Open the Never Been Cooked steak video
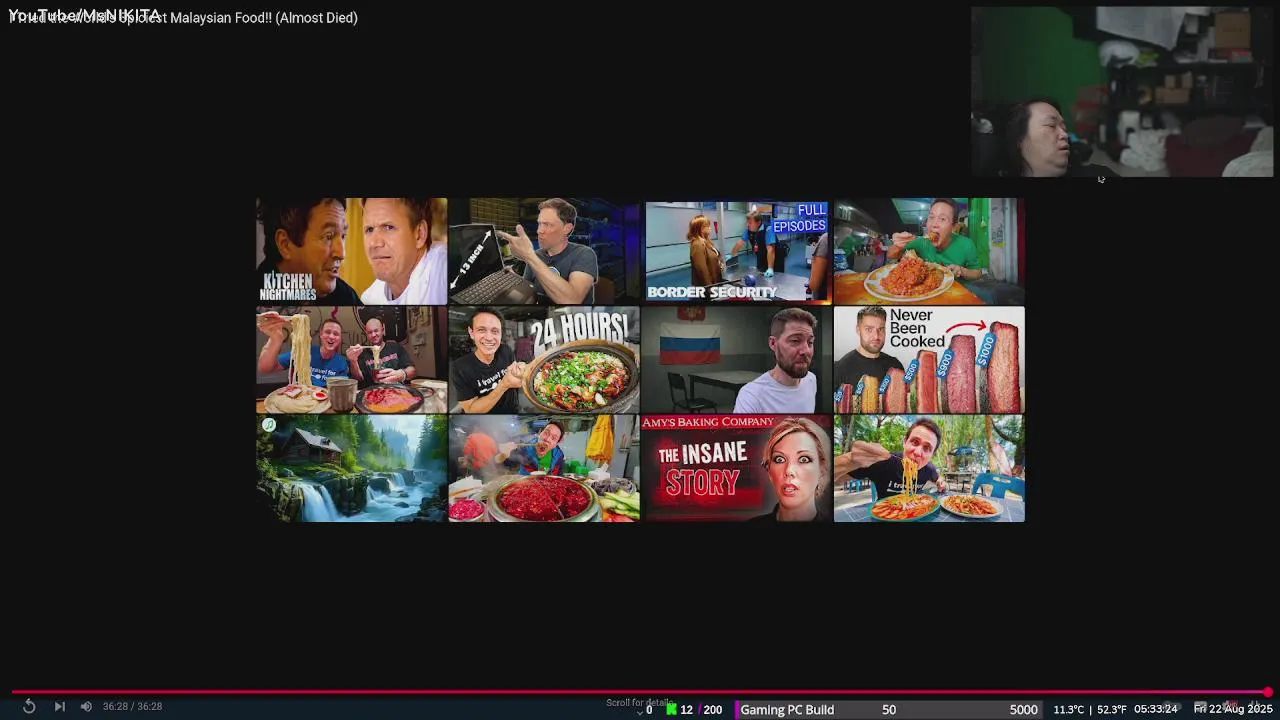This screenshot has width=1280, height=720. 929,360
